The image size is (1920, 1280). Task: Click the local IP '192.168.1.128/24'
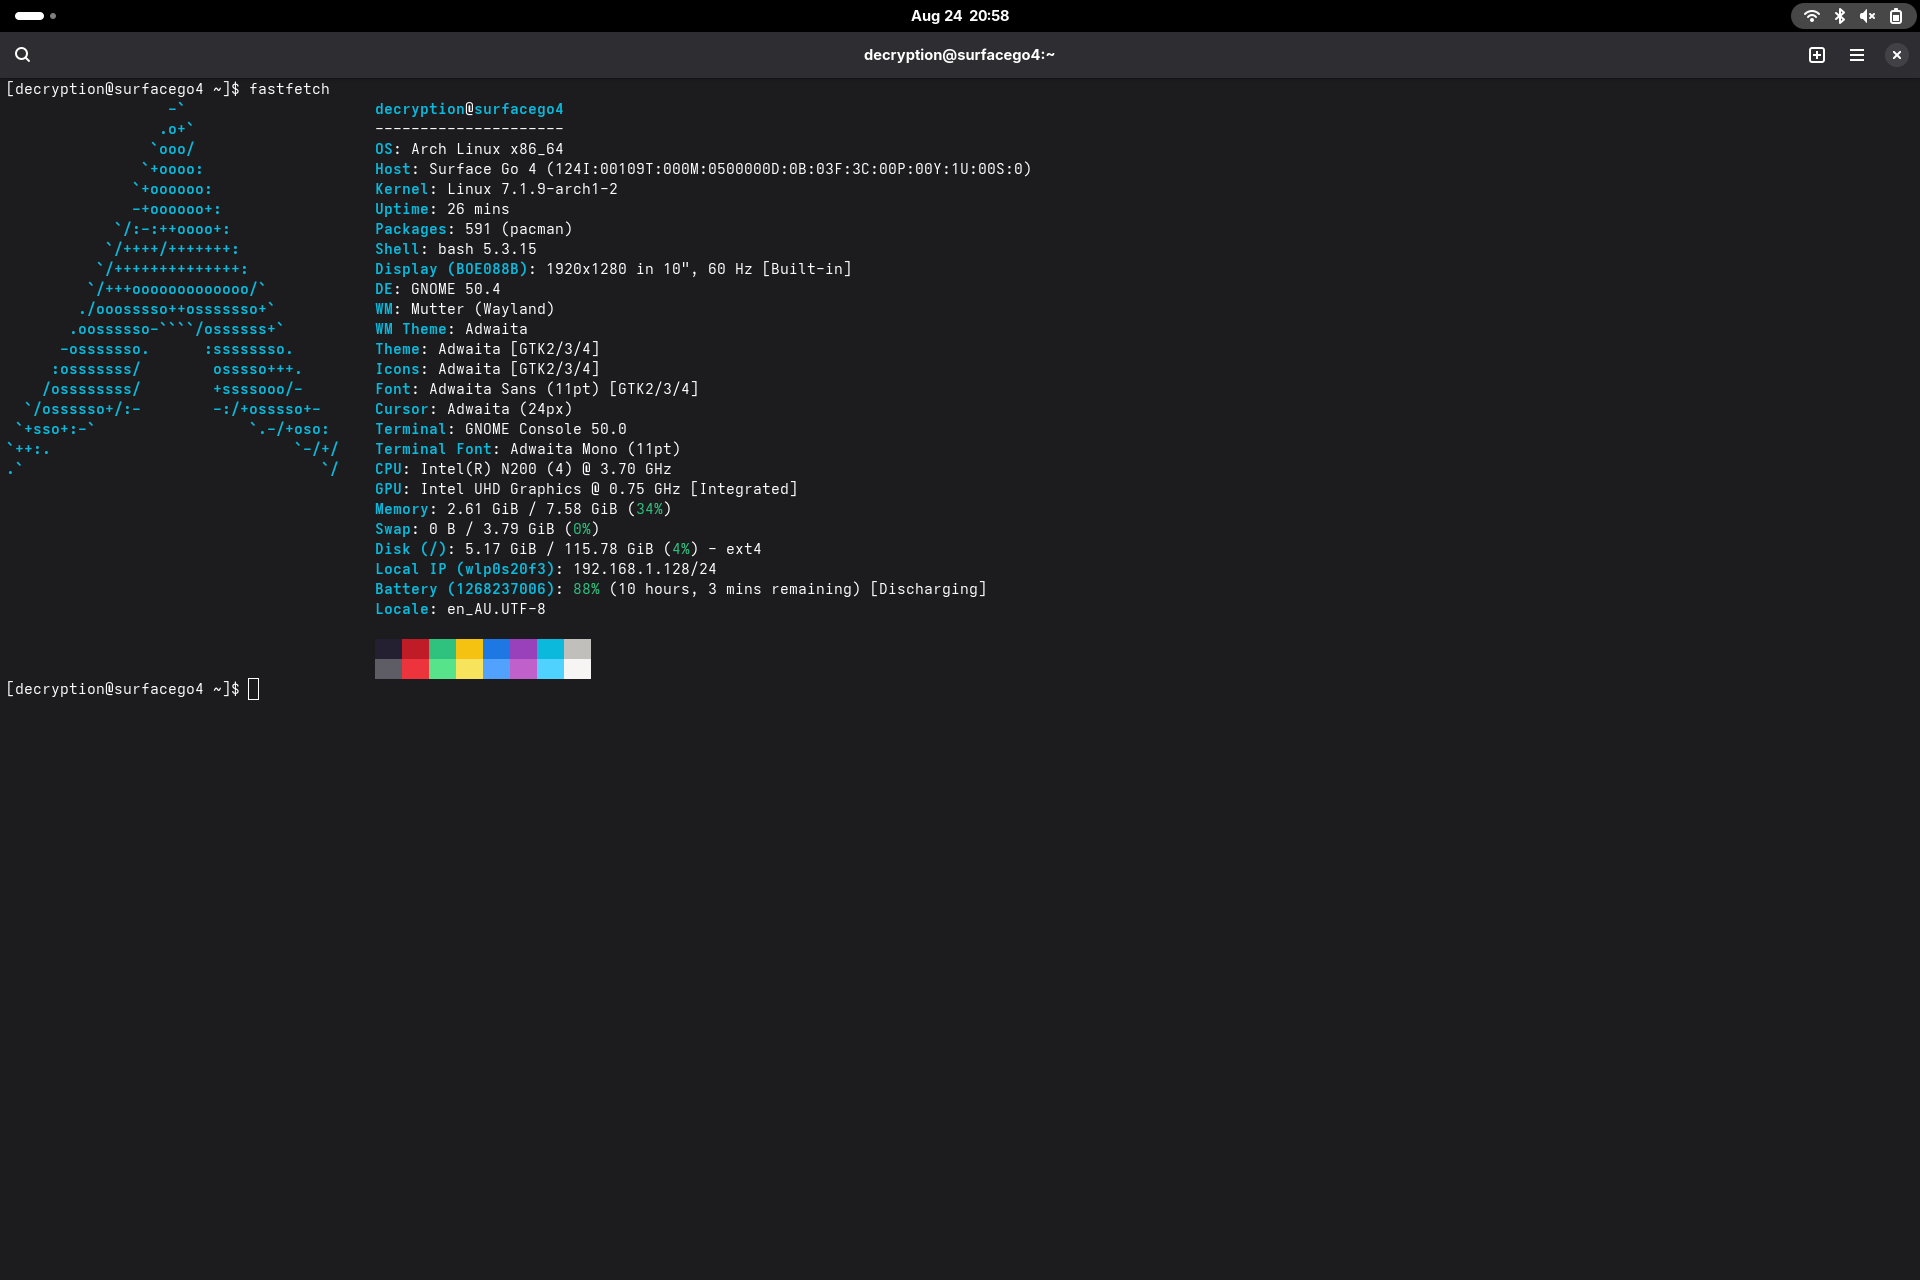(x=645, y=569)
